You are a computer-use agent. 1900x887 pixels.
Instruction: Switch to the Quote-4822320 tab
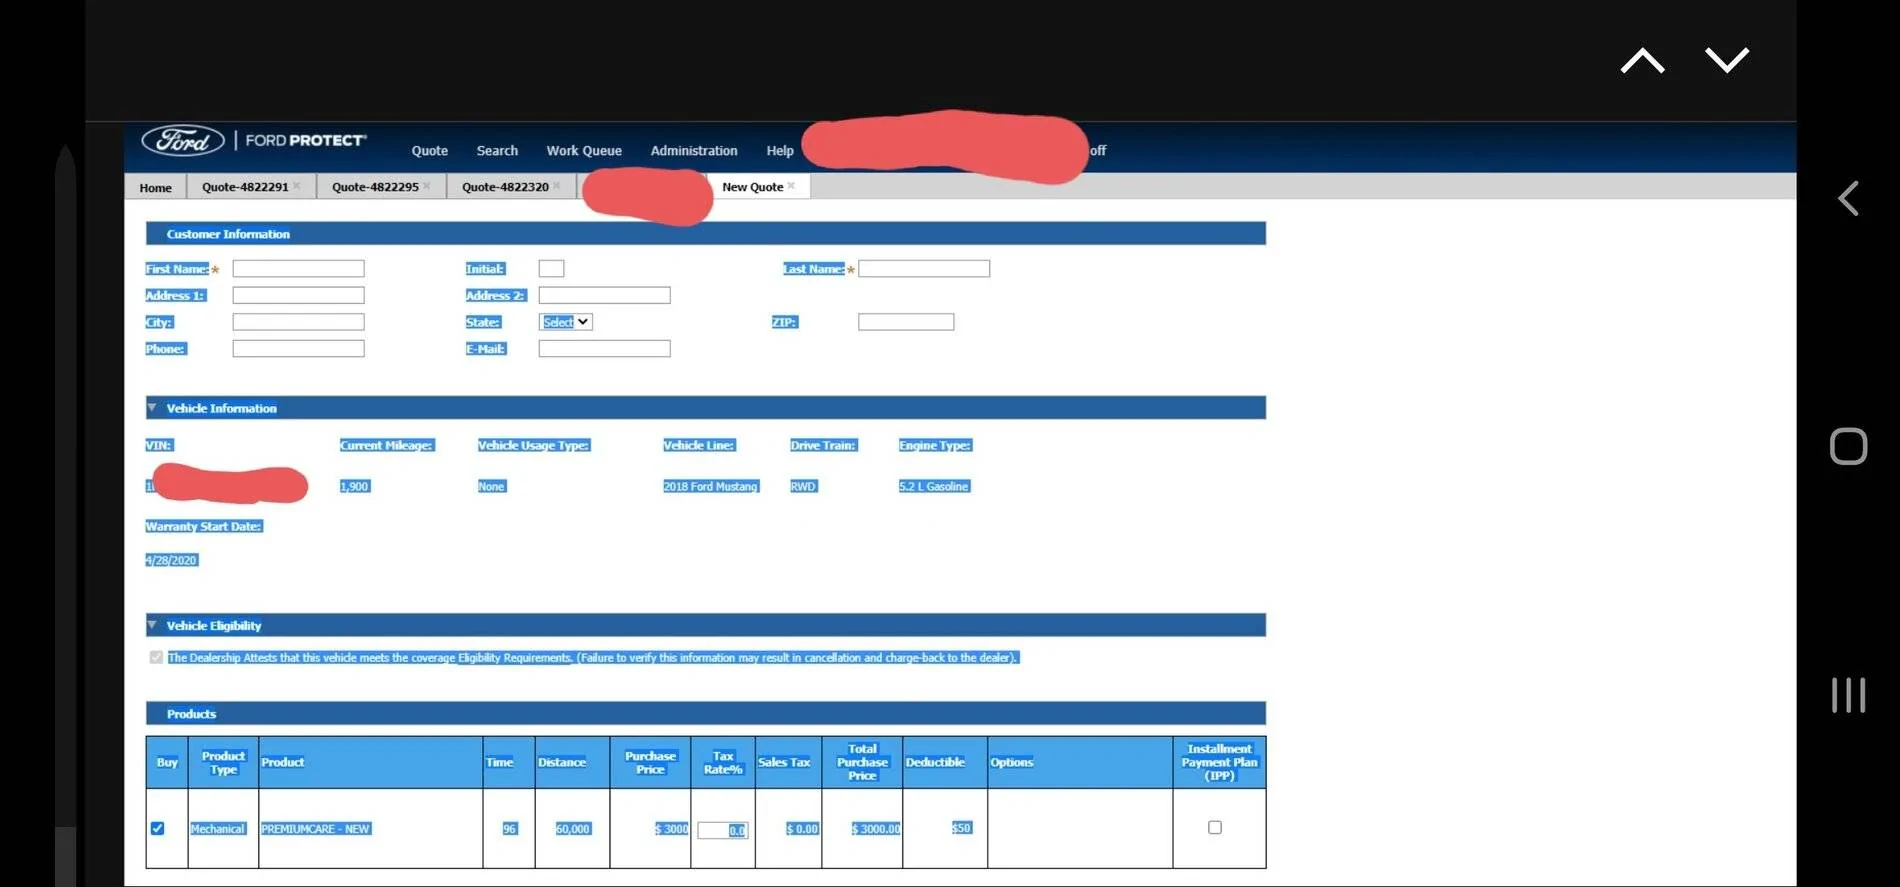[505, 187]
